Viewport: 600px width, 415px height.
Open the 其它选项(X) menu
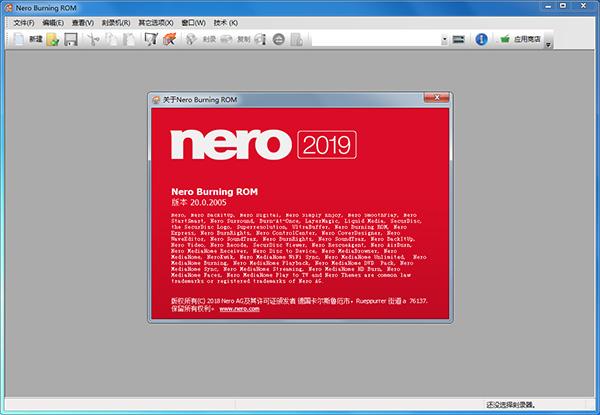click(156, 23)
